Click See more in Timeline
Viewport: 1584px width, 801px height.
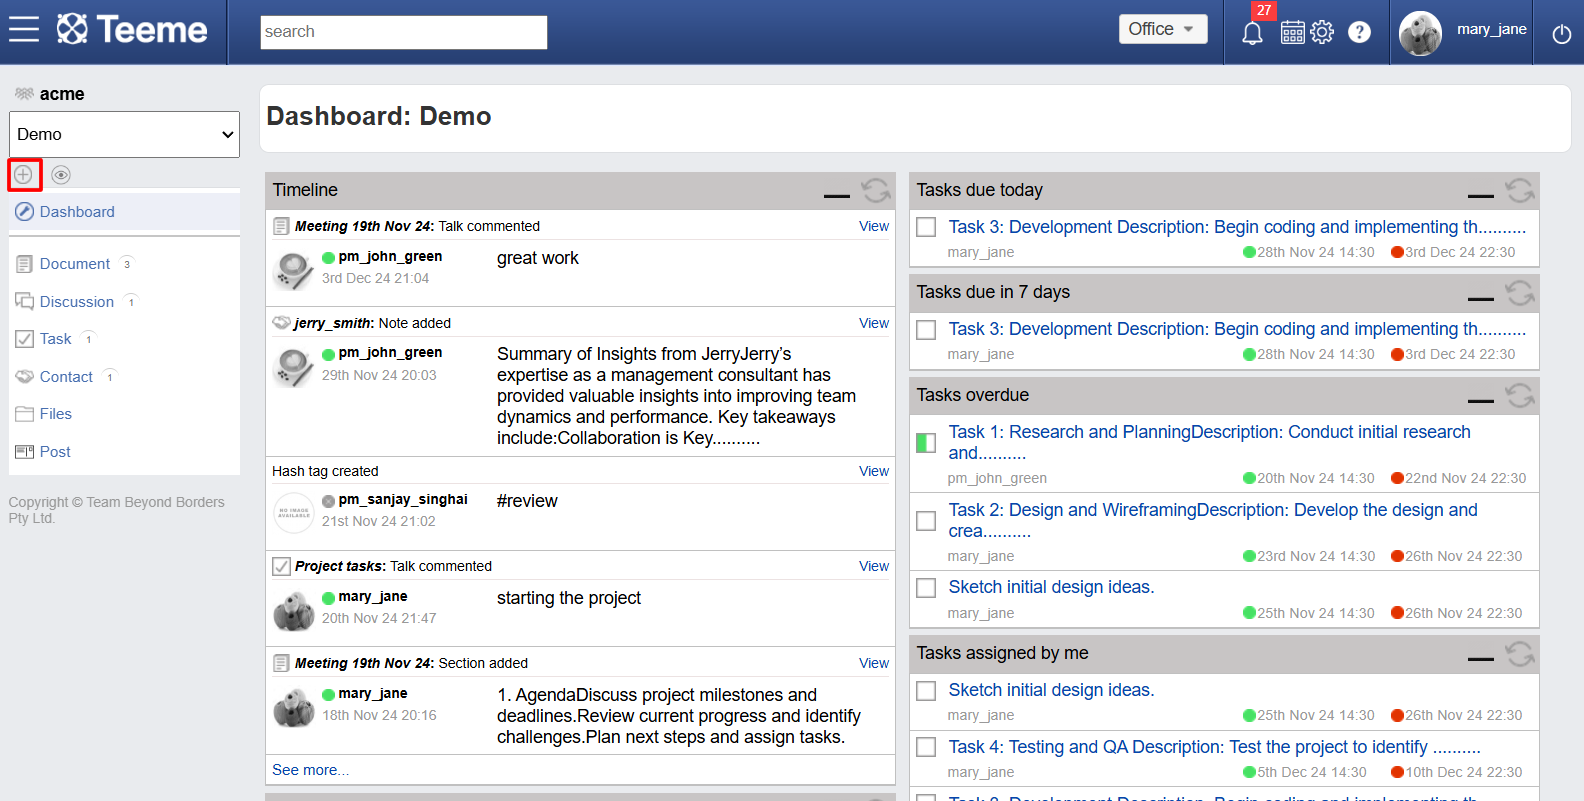click(311, 770)
